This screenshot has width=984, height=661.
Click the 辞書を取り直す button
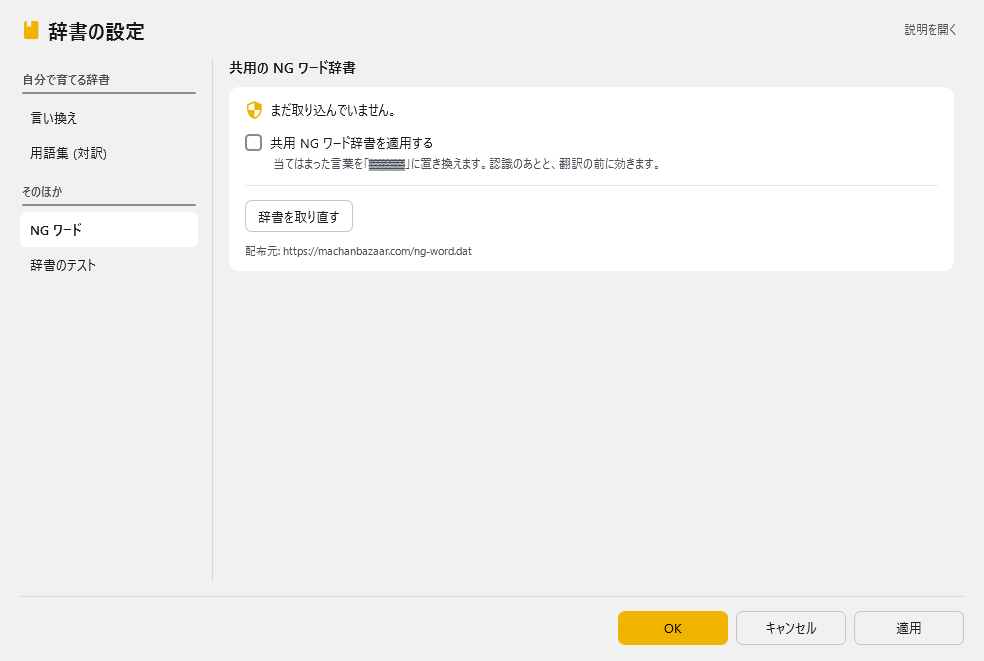pos(299,217)
